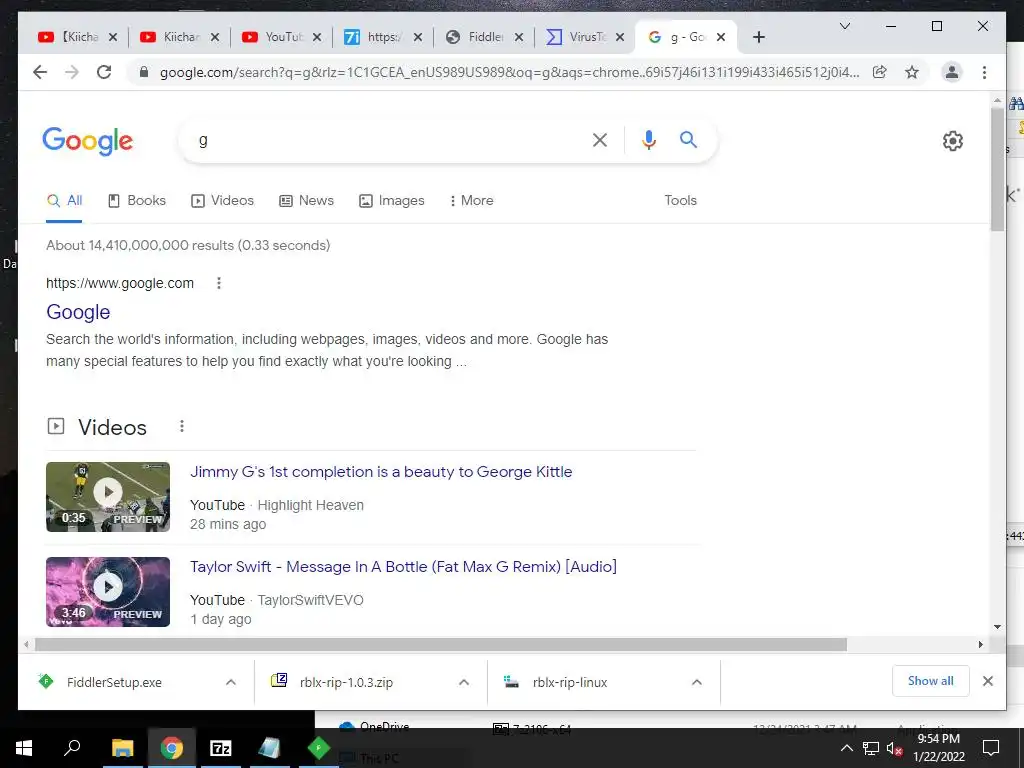The image size is (1024, 768).
Task: Select the All results tab
Action: coord(64,200)
